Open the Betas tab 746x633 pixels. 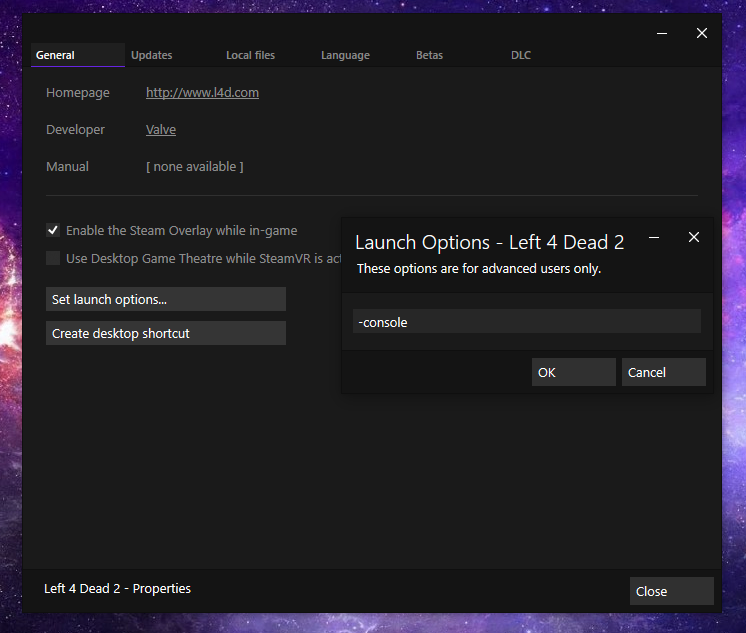tap(429, 55)
